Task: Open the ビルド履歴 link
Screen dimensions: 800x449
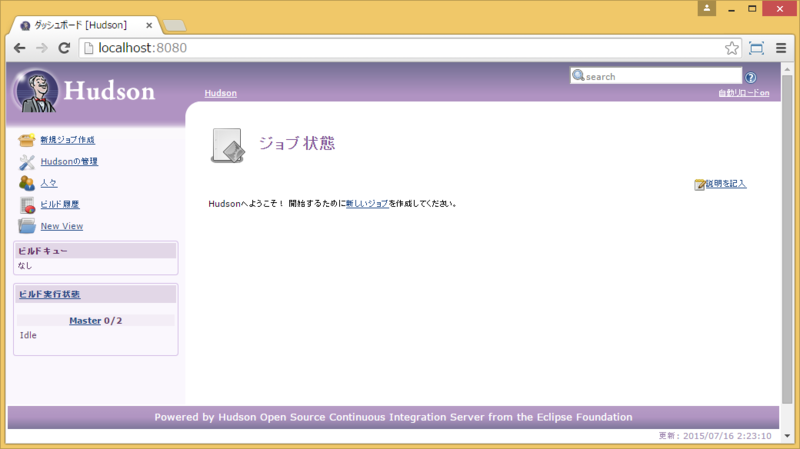Action: [x=60, y=205]
